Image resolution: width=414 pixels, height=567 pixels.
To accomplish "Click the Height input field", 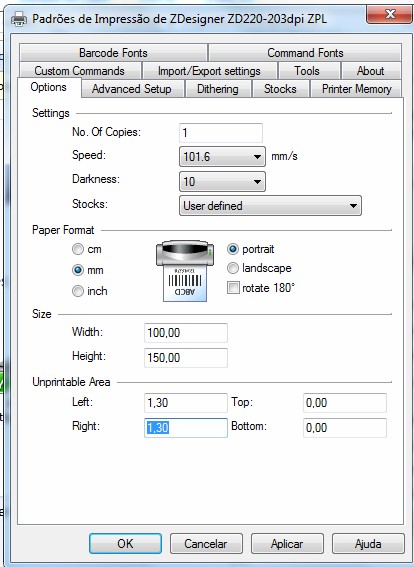I will (186, 358).
